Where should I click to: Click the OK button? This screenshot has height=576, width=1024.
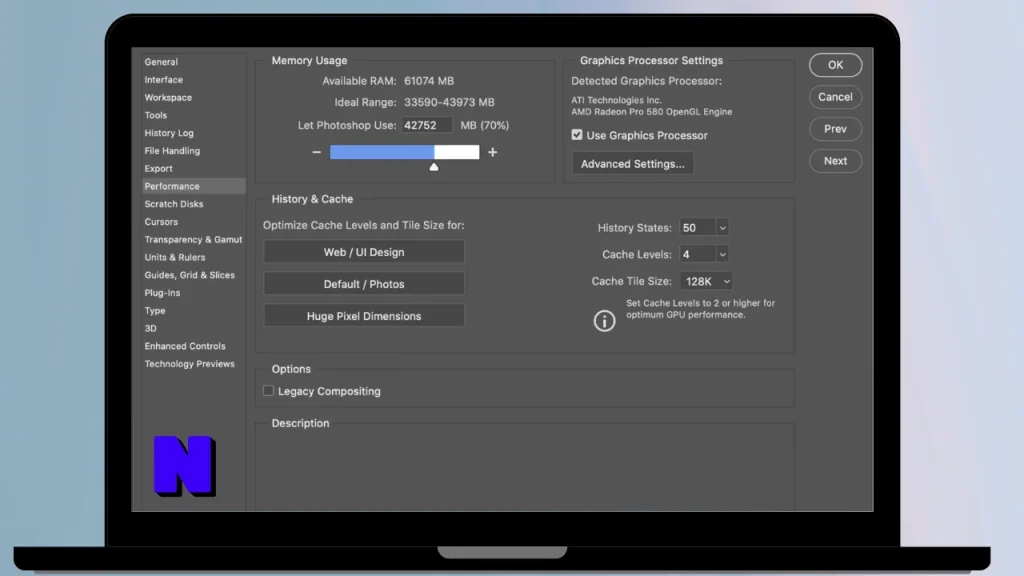click(x=835, y=65)
